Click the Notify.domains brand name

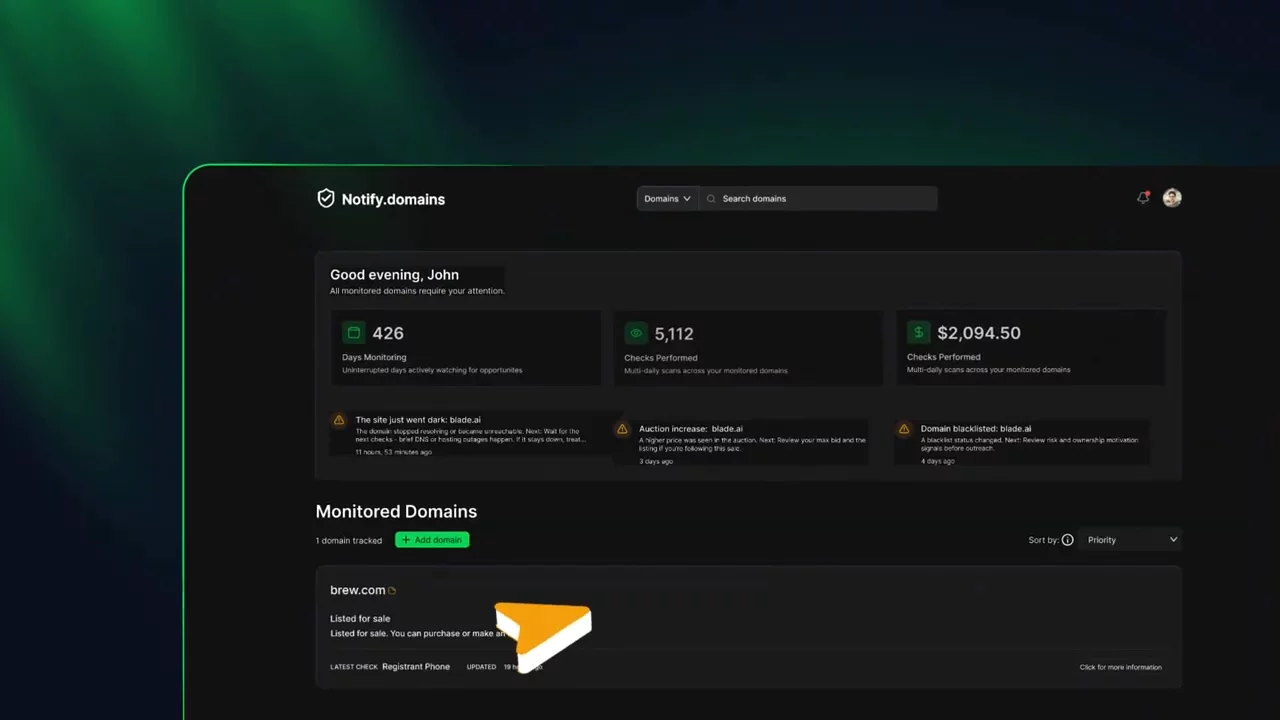click(x=393, y=199)
